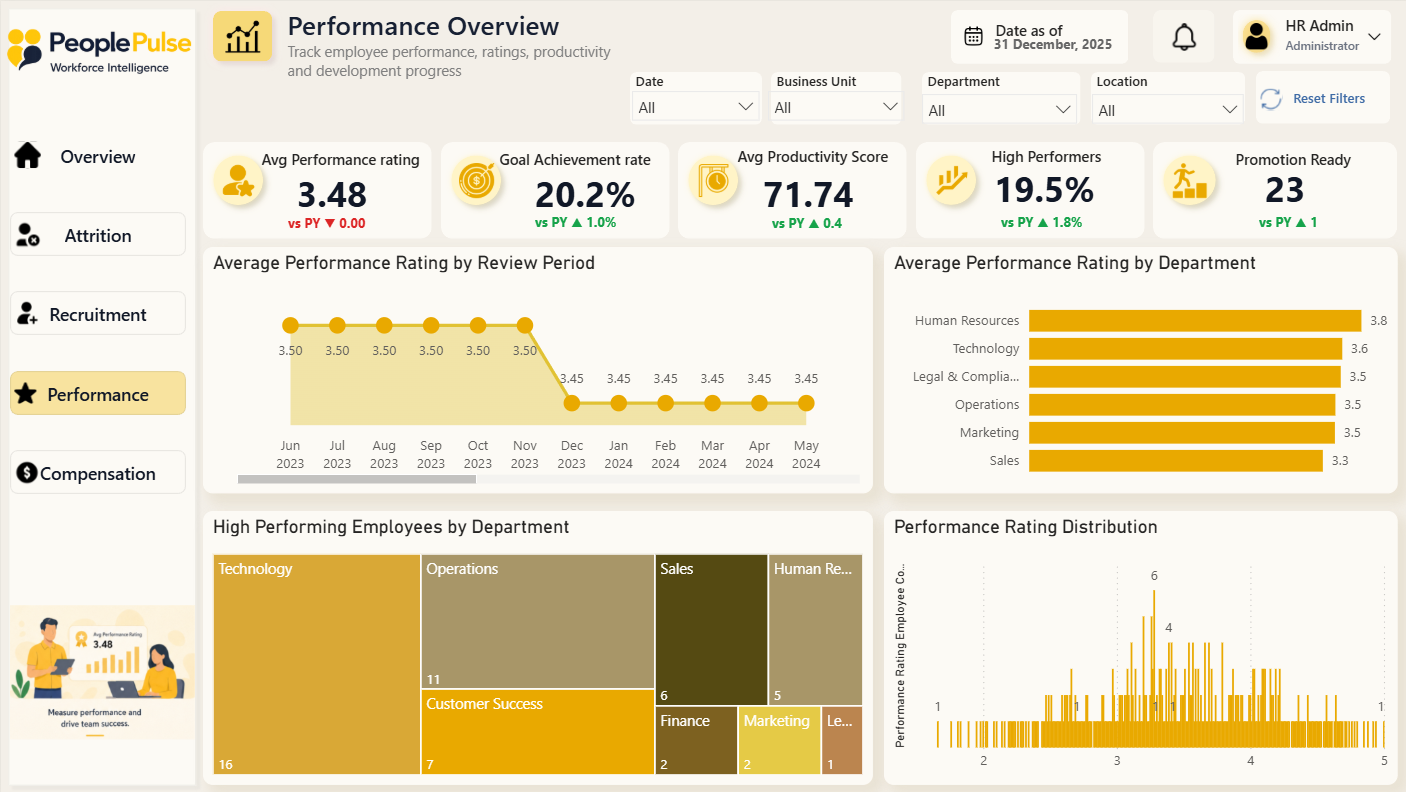
Task: Click the PeoplePulse logo
Action: point(98,48)
